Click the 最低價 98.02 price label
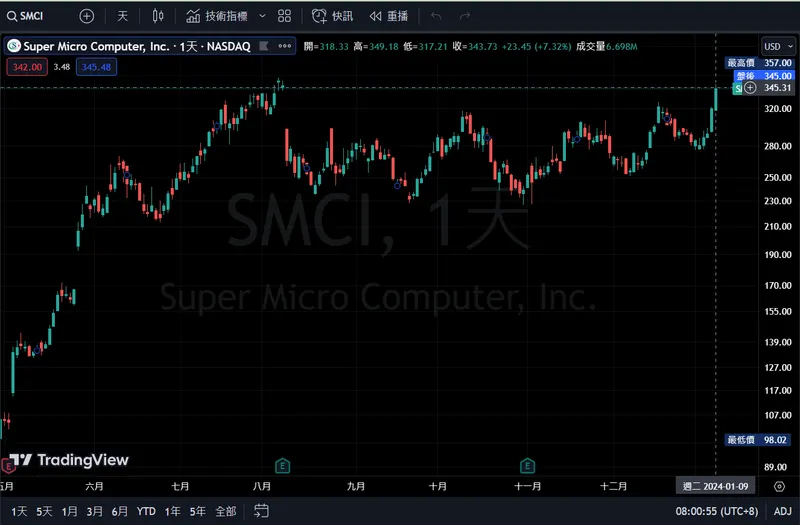Image resolution: width=800 pixels, height=525 pixels. click(x=758, y=440)
